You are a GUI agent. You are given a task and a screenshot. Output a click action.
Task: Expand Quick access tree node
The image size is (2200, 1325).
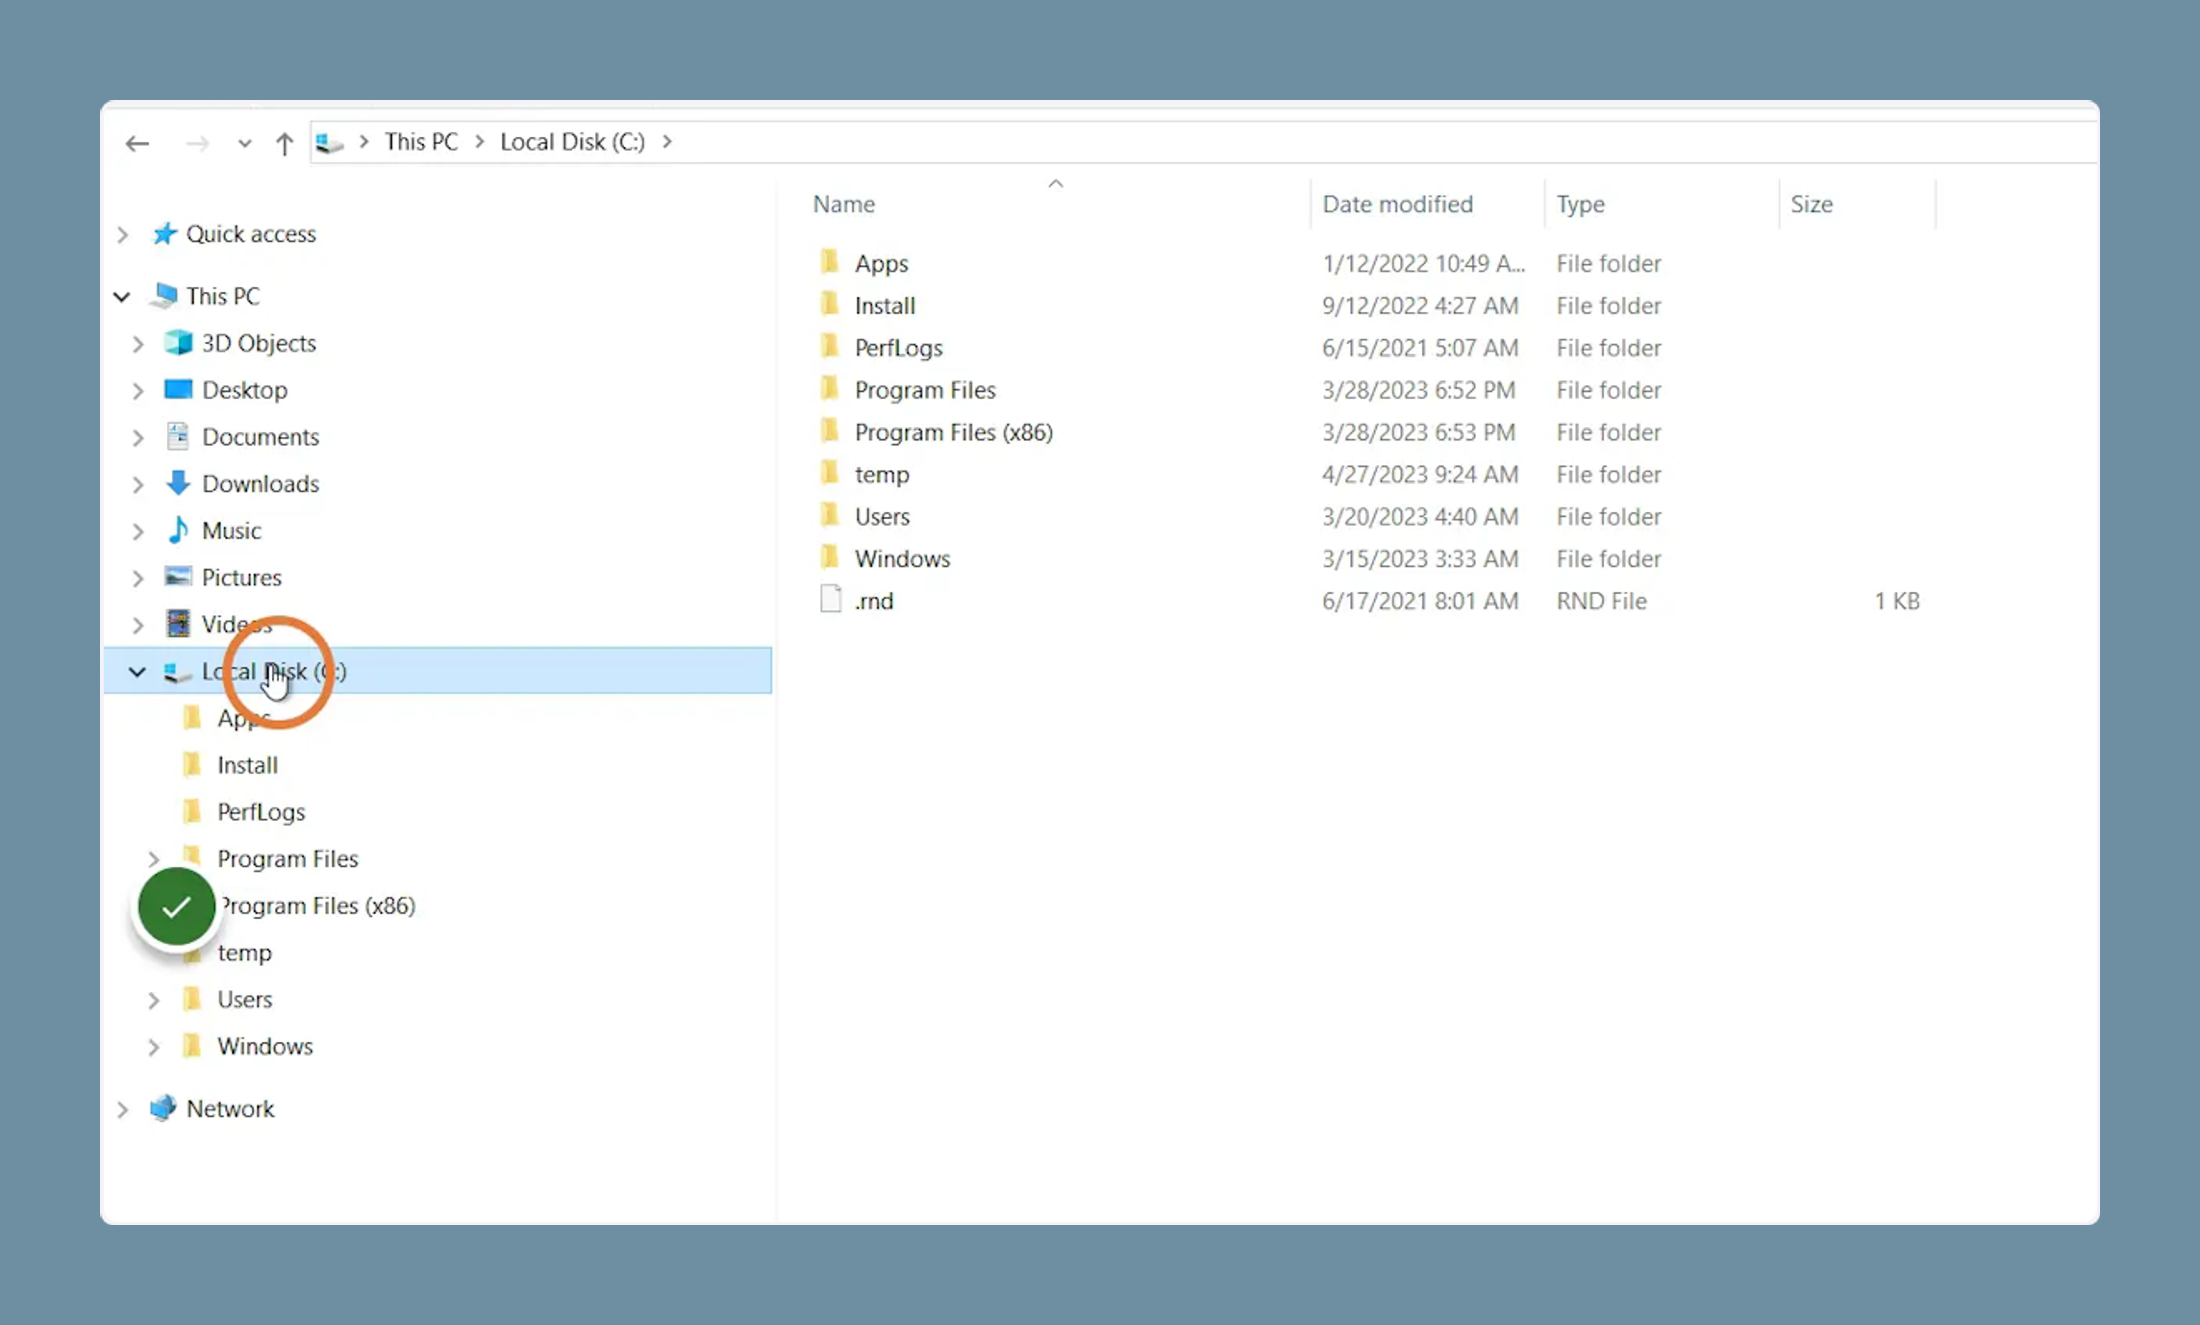[x=123, y=234]
